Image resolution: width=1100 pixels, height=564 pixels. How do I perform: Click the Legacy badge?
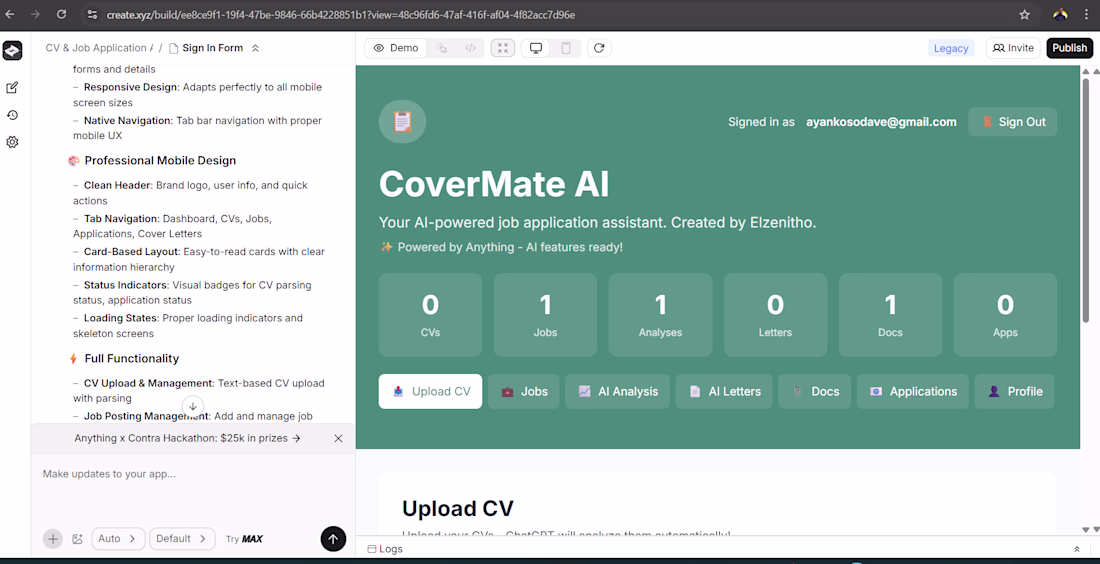click(x=951, y=48)
